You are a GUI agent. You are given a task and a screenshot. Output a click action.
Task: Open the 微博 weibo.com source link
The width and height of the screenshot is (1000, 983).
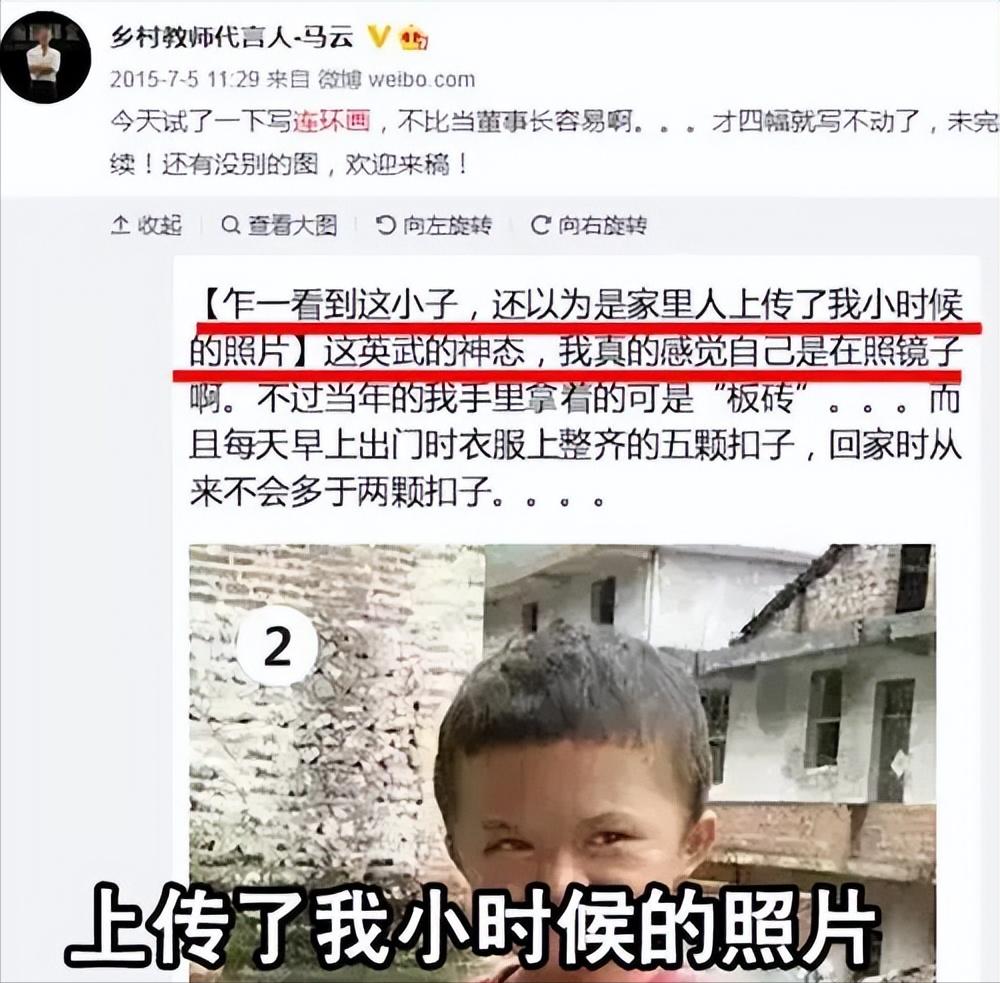pyautogui.click(x=397, y=79)
